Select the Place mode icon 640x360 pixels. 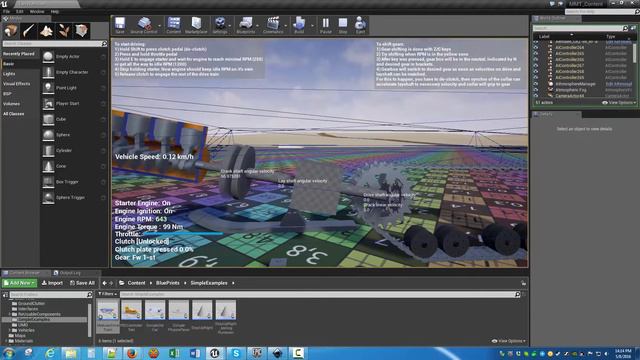tap(11, 31)
